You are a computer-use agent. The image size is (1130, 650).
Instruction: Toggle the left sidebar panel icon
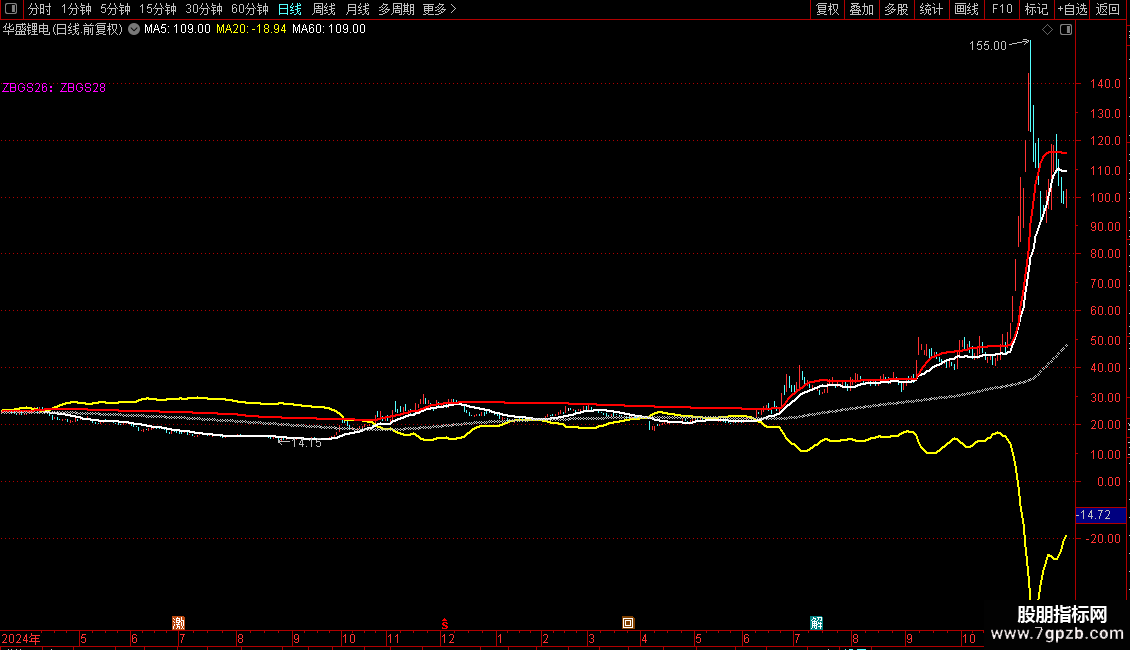point(11,9)
